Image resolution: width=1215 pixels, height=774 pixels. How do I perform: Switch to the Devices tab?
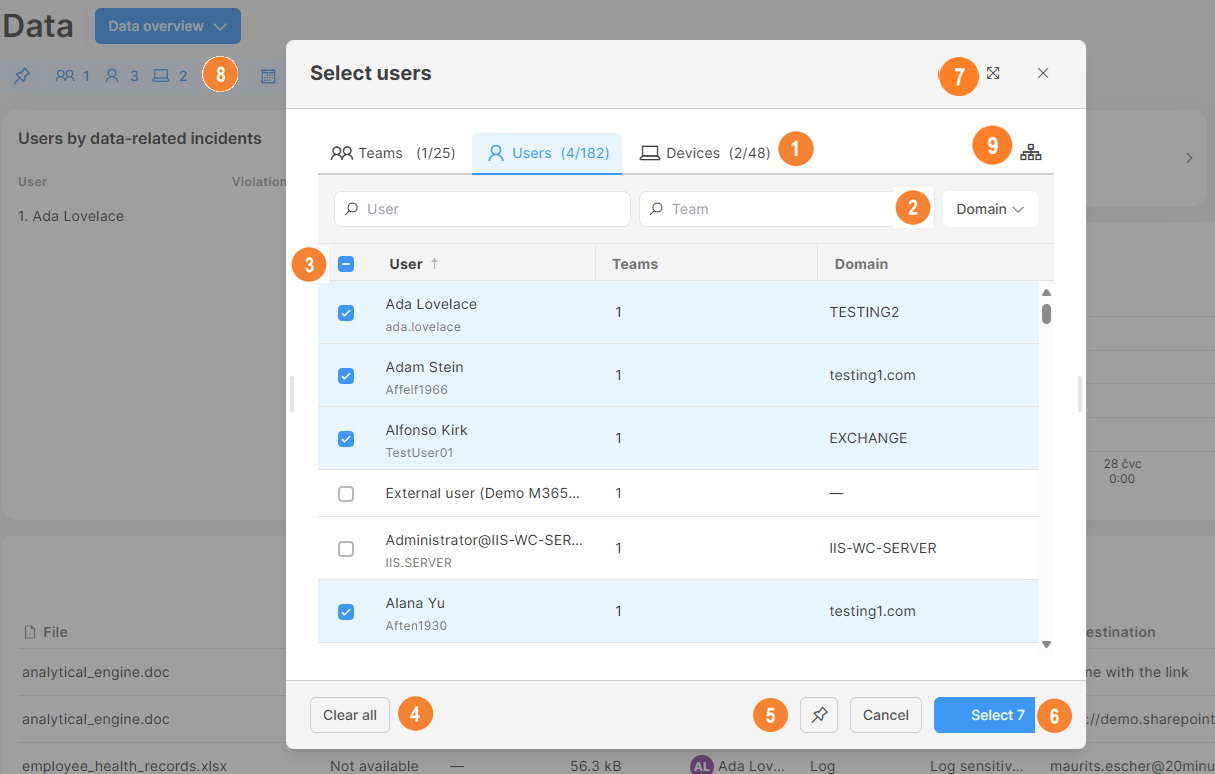click(x=705, y=153)
